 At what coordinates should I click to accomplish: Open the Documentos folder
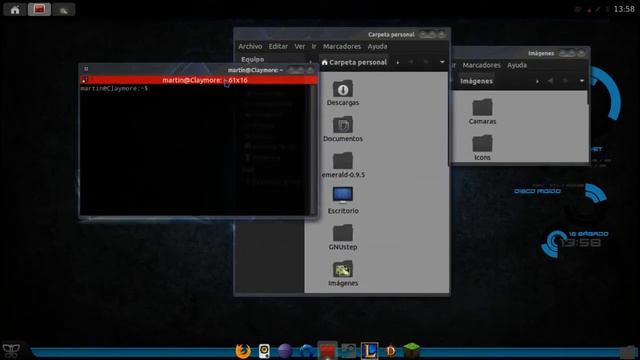pyautogui.click(x=343, y=129)
